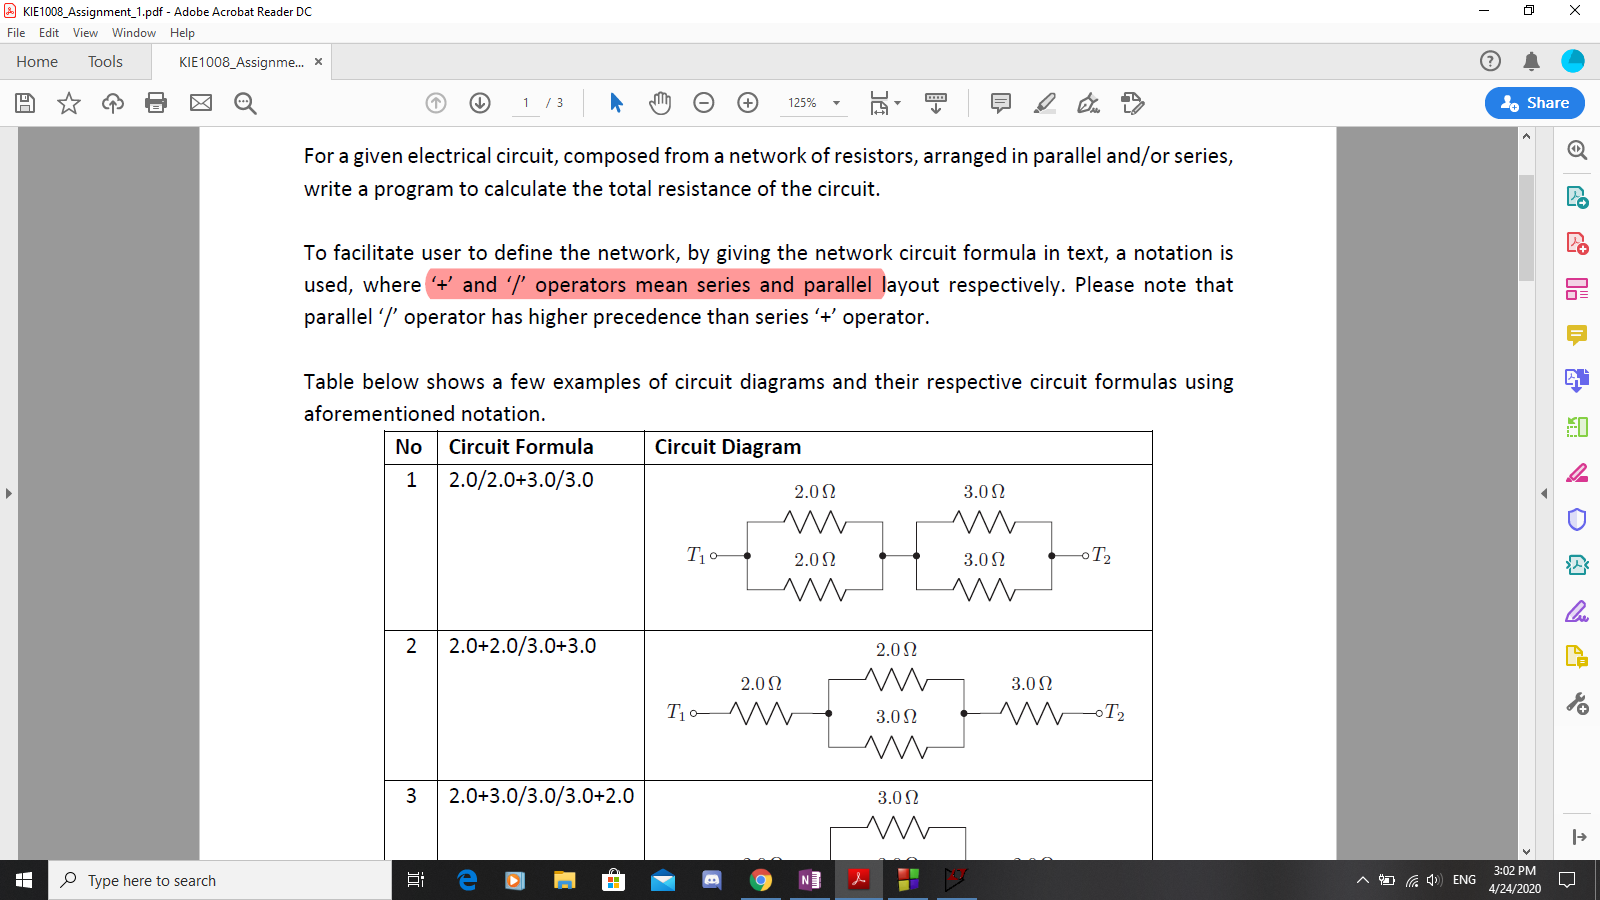Open the Search tool in the sidebar
This screenshot has height=900, width=1600.
1577,150
